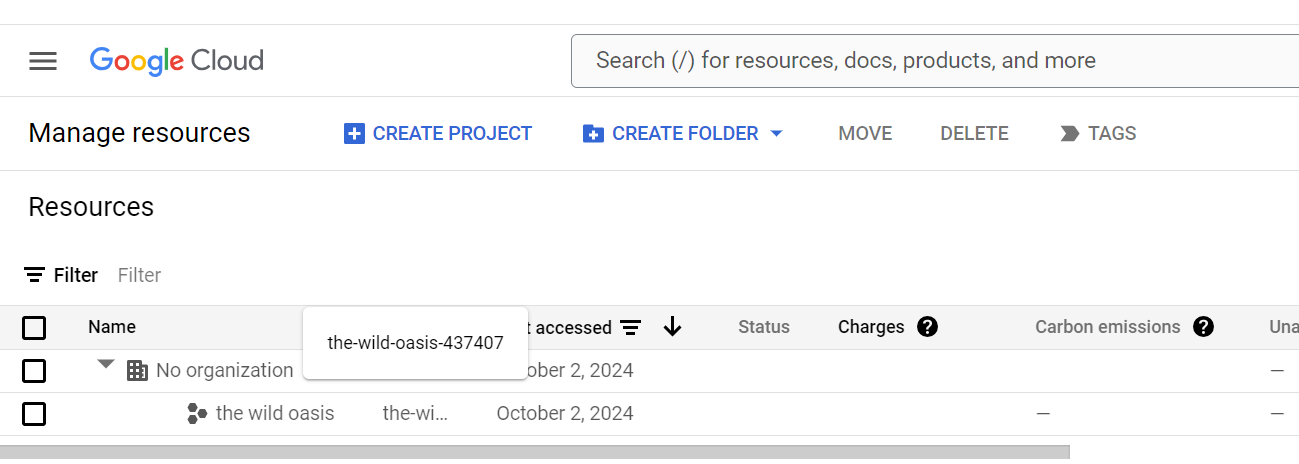Click the Name column header
The image size is (1299, 464).
pos(112,327)
